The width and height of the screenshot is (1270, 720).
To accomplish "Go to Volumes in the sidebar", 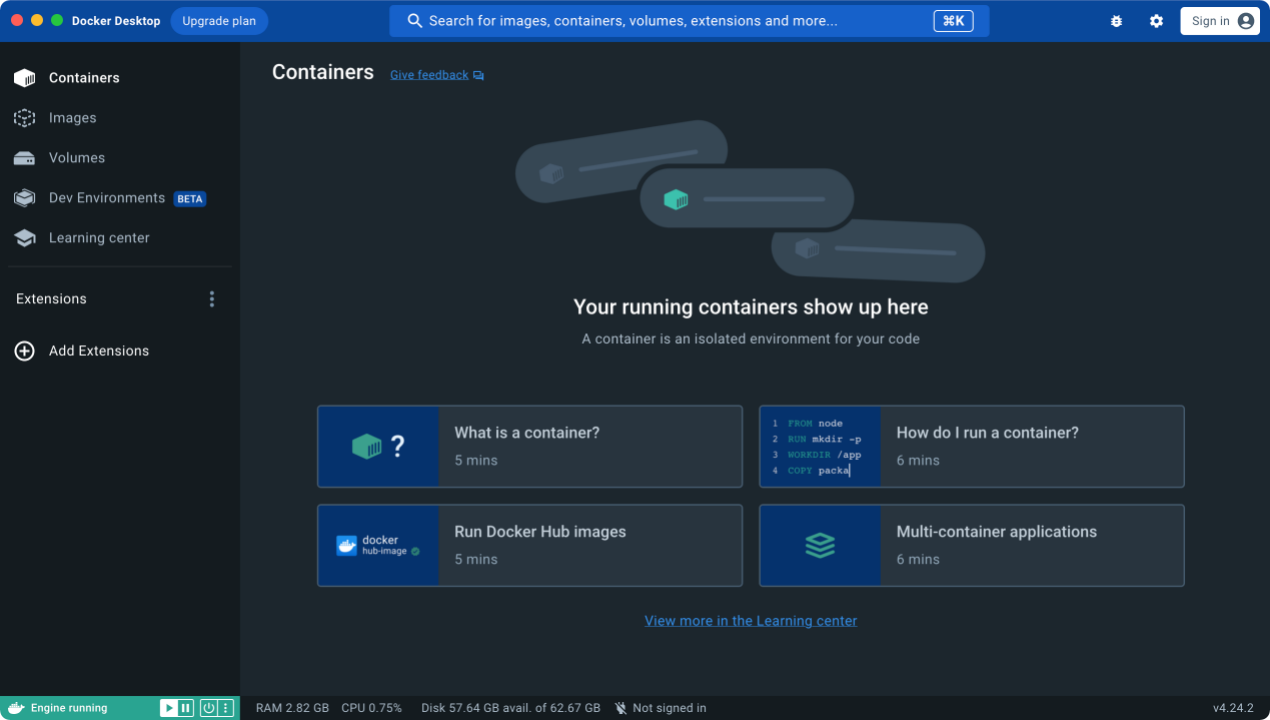I will click(120, 158).
